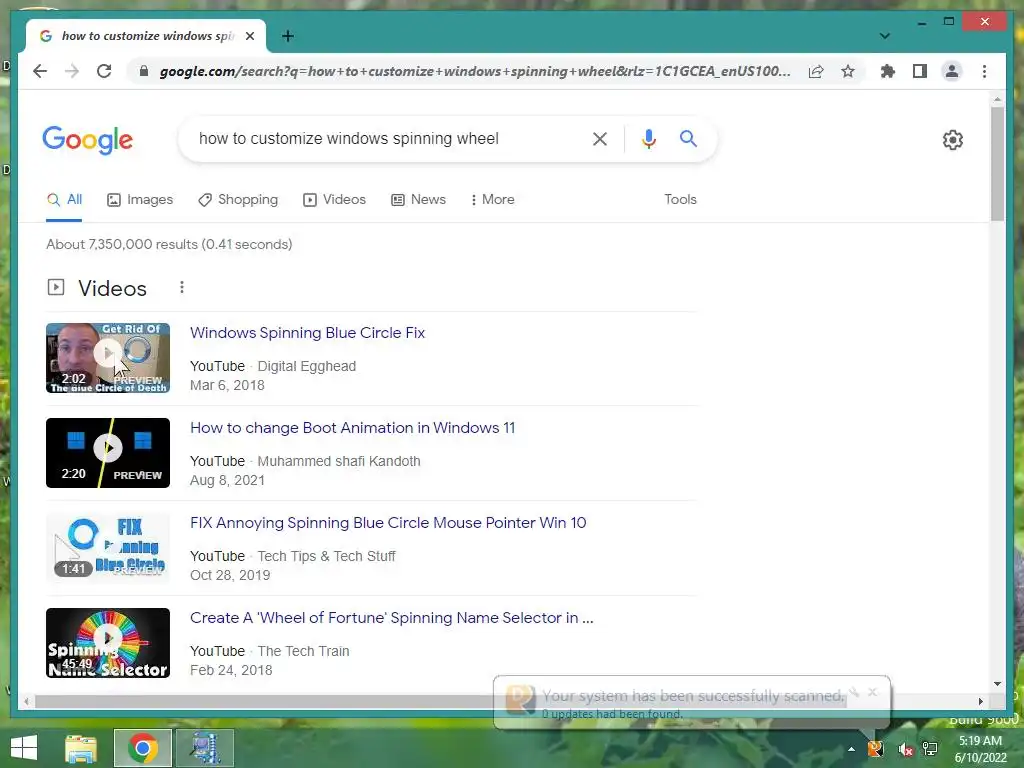Switch to the News tab

418,200
